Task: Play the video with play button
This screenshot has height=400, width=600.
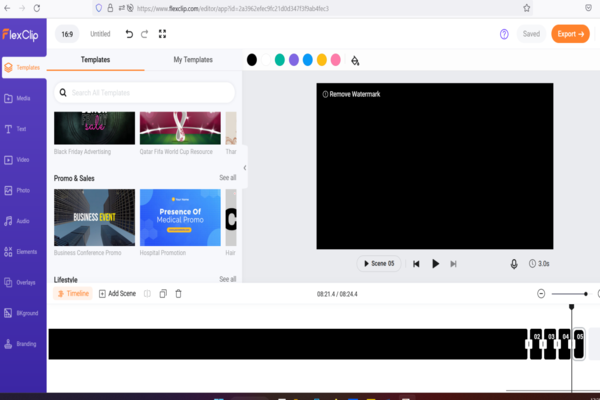Action: click(435, 264)
